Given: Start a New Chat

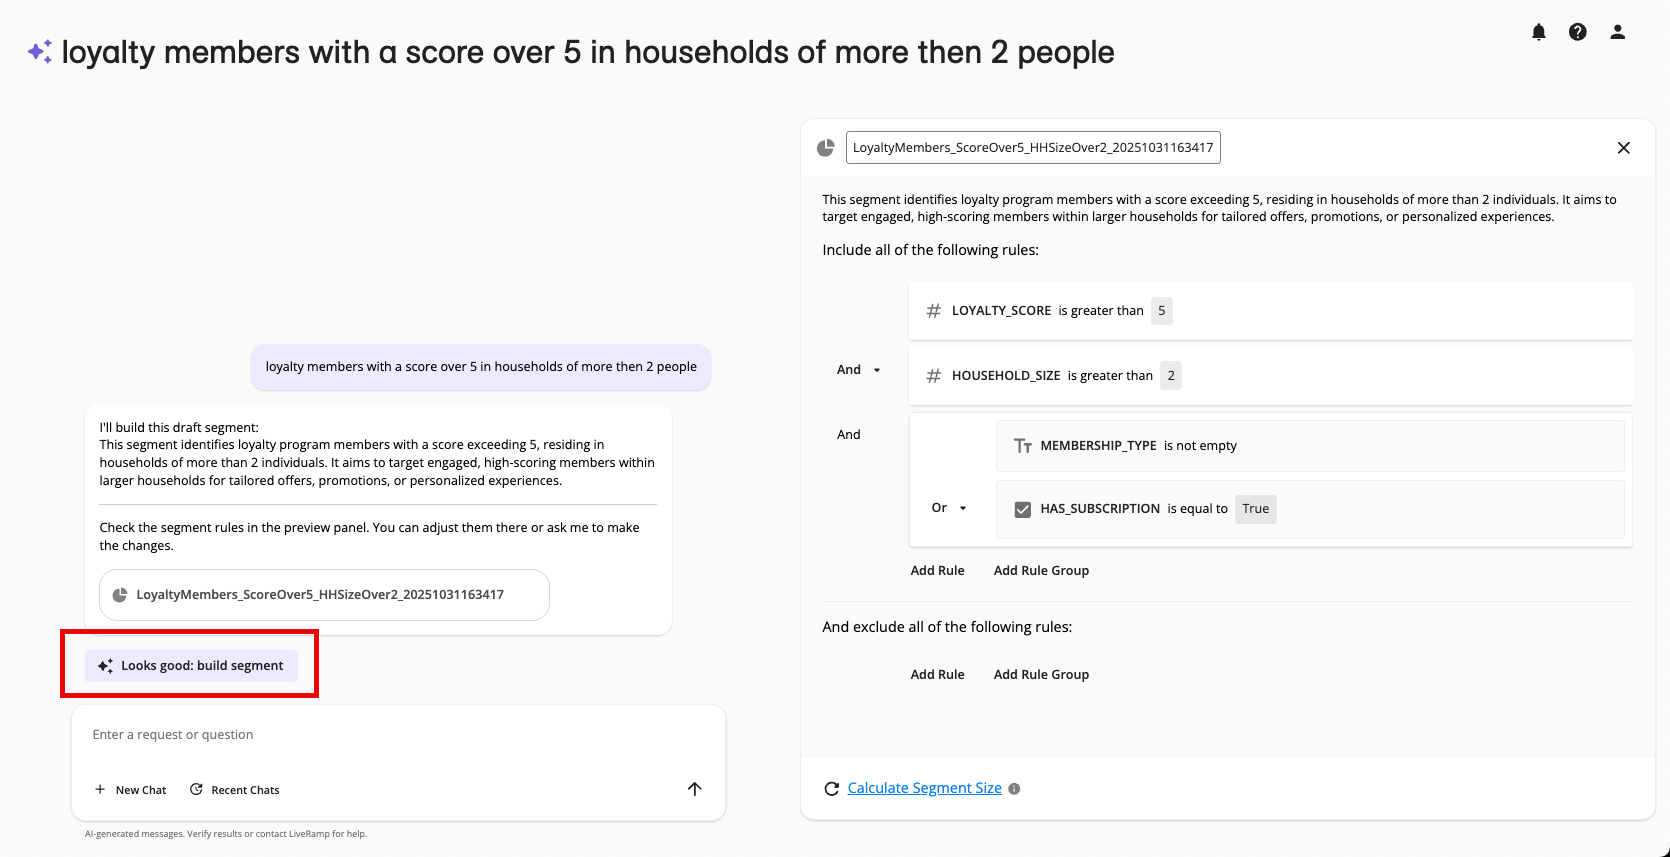Looking at the screenshot, I should 131,790.
